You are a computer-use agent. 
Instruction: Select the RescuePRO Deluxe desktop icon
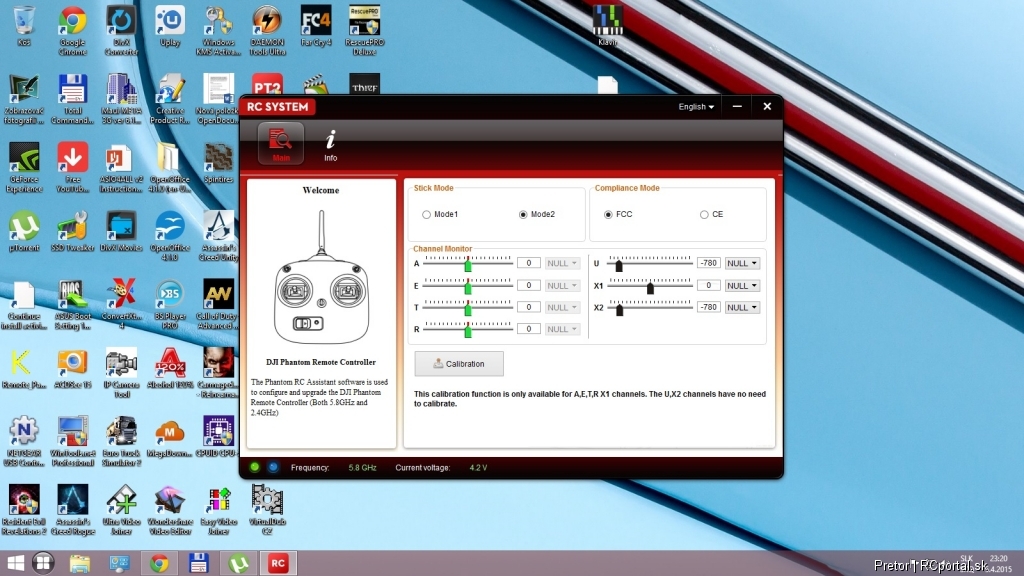(x=364, y=31)
